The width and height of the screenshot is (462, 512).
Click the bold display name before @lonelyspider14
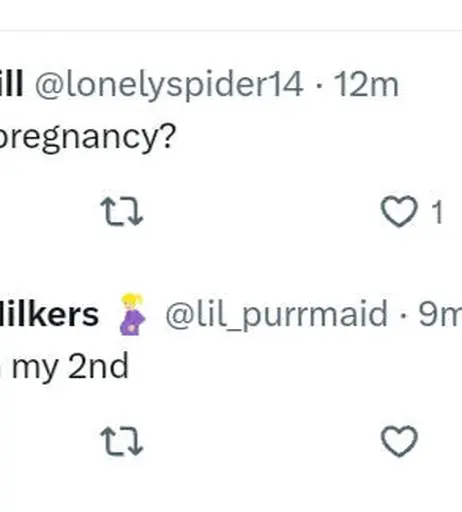click(x=11, y=84)
